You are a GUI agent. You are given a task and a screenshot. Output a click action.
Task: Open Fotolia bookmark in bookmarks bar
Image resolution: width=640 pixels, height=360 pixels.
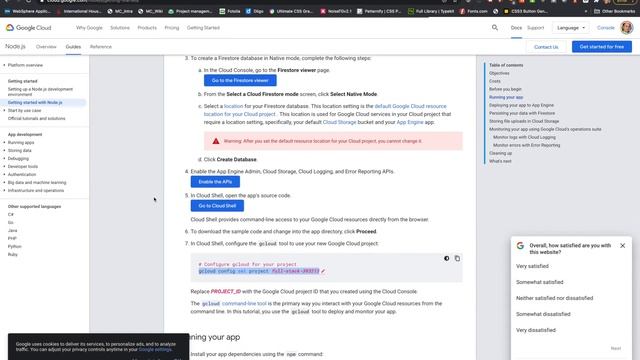click(230, 11)
